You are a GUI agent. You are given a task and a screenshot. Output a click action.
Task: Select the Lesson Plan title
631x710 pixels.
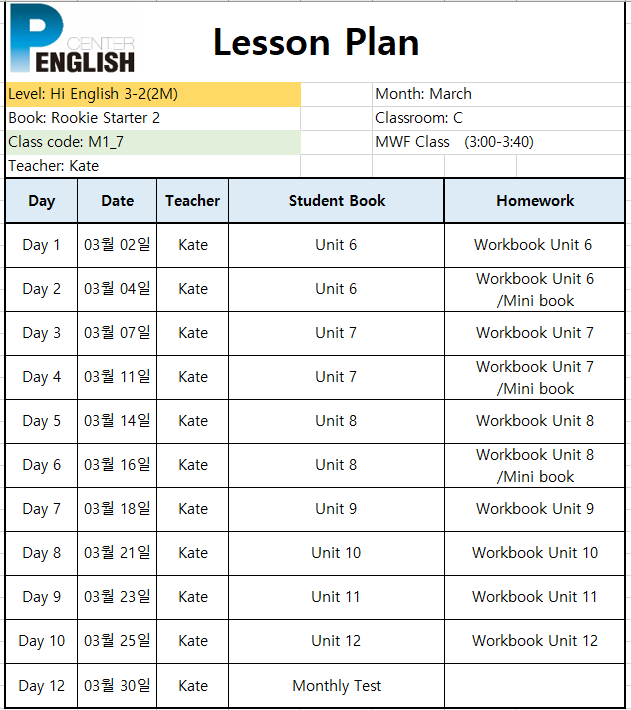(316, 43)
